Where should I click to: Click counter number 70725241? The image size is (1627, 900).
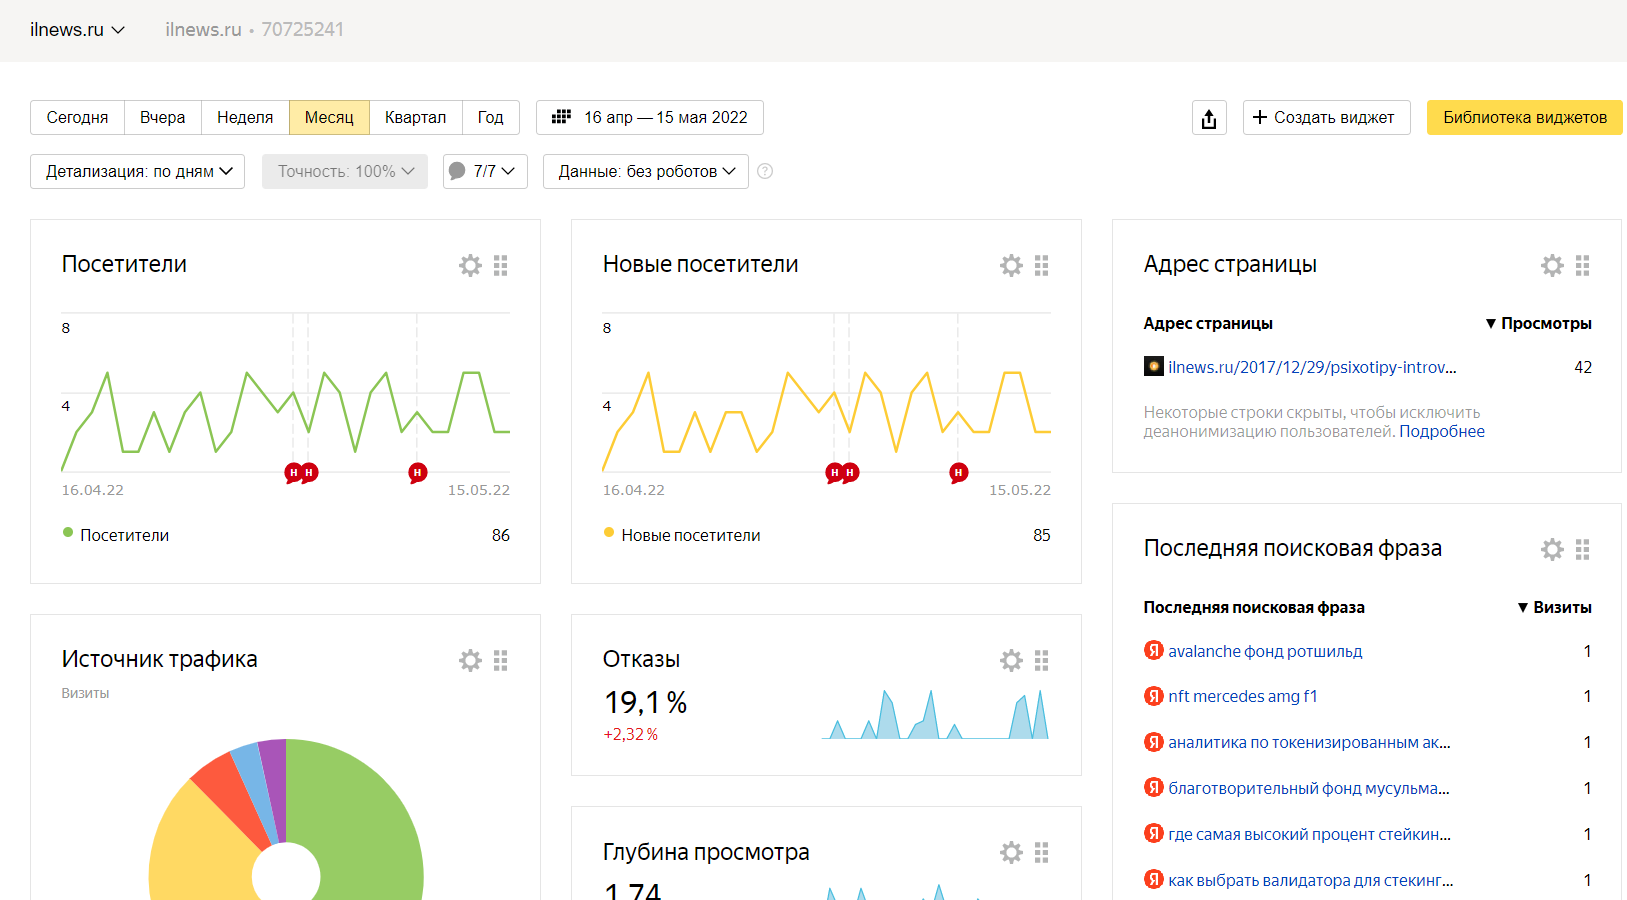coord(303,30)
